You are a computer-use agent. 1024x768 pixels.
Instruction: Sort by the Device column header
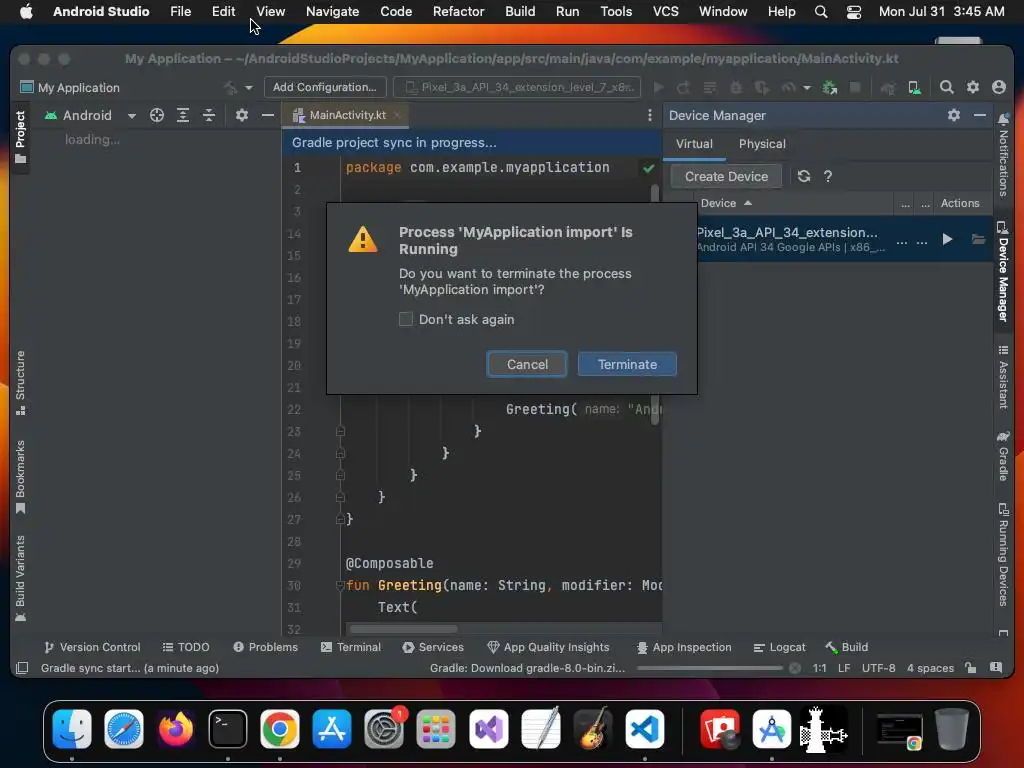pos(726,203)
